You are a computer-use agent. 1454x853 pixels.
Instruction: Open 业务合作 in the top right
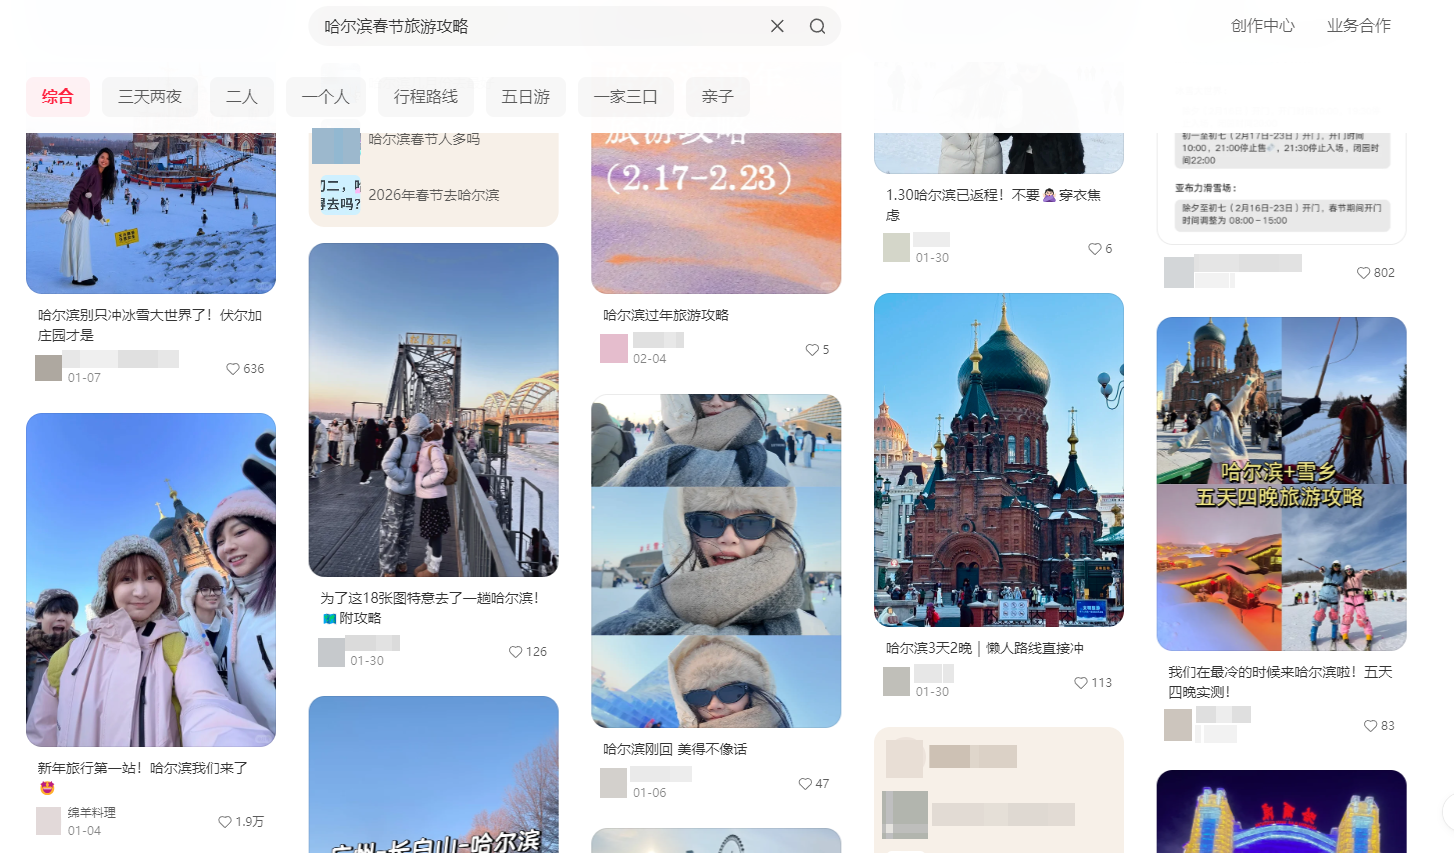click(x=1358, y=26)
